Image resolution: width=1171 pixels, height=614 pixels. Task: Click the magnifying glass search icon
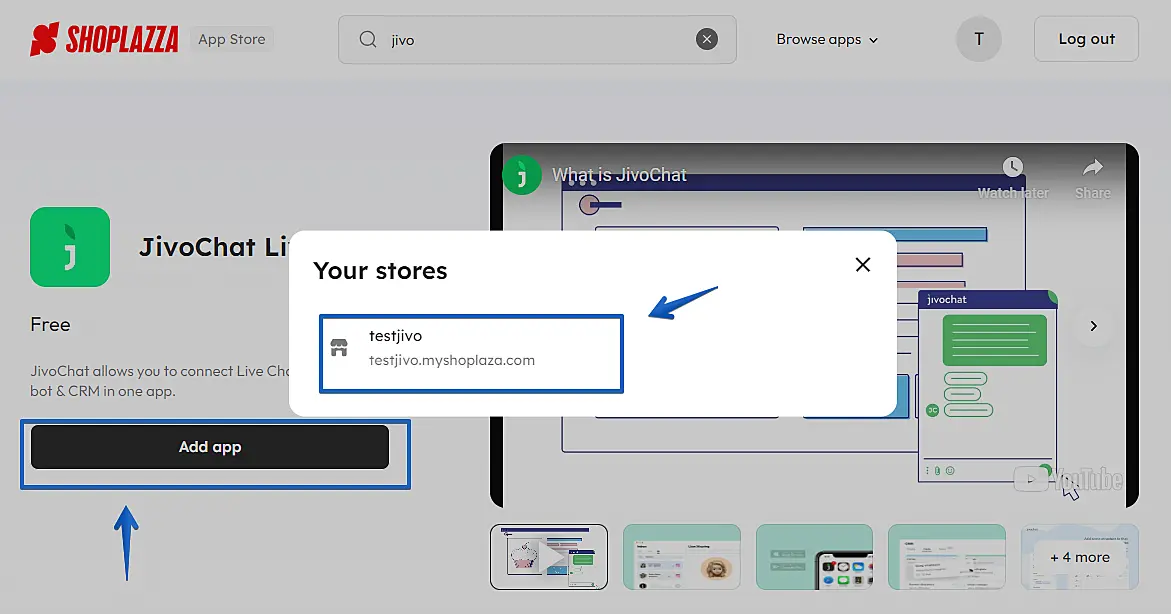(x=368, y=38)
